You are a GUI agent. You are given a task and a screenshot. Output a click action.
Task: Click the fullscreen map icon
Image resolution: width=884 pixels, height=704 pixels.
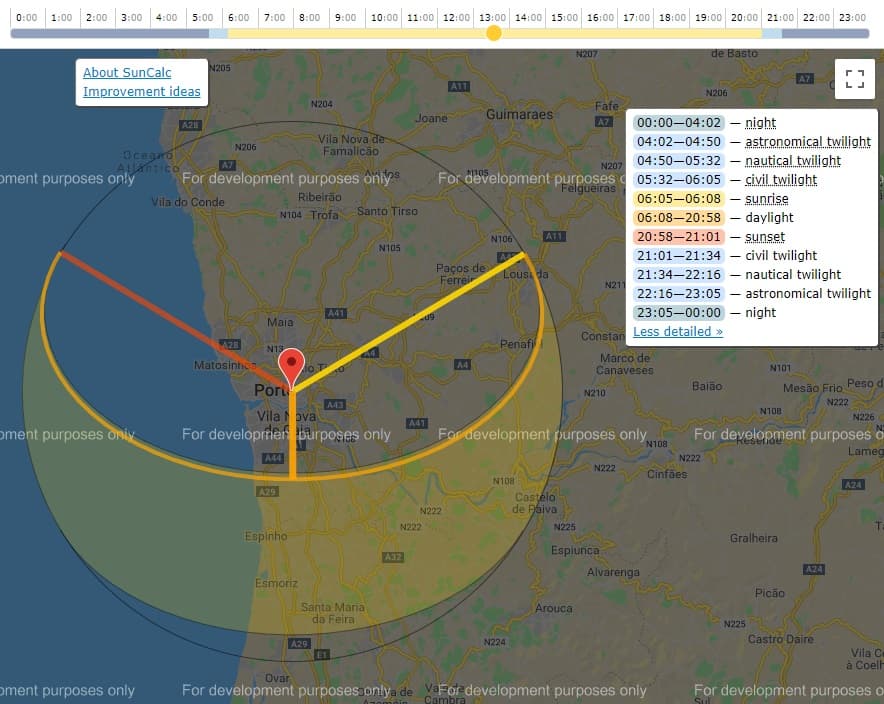[854, 78]
